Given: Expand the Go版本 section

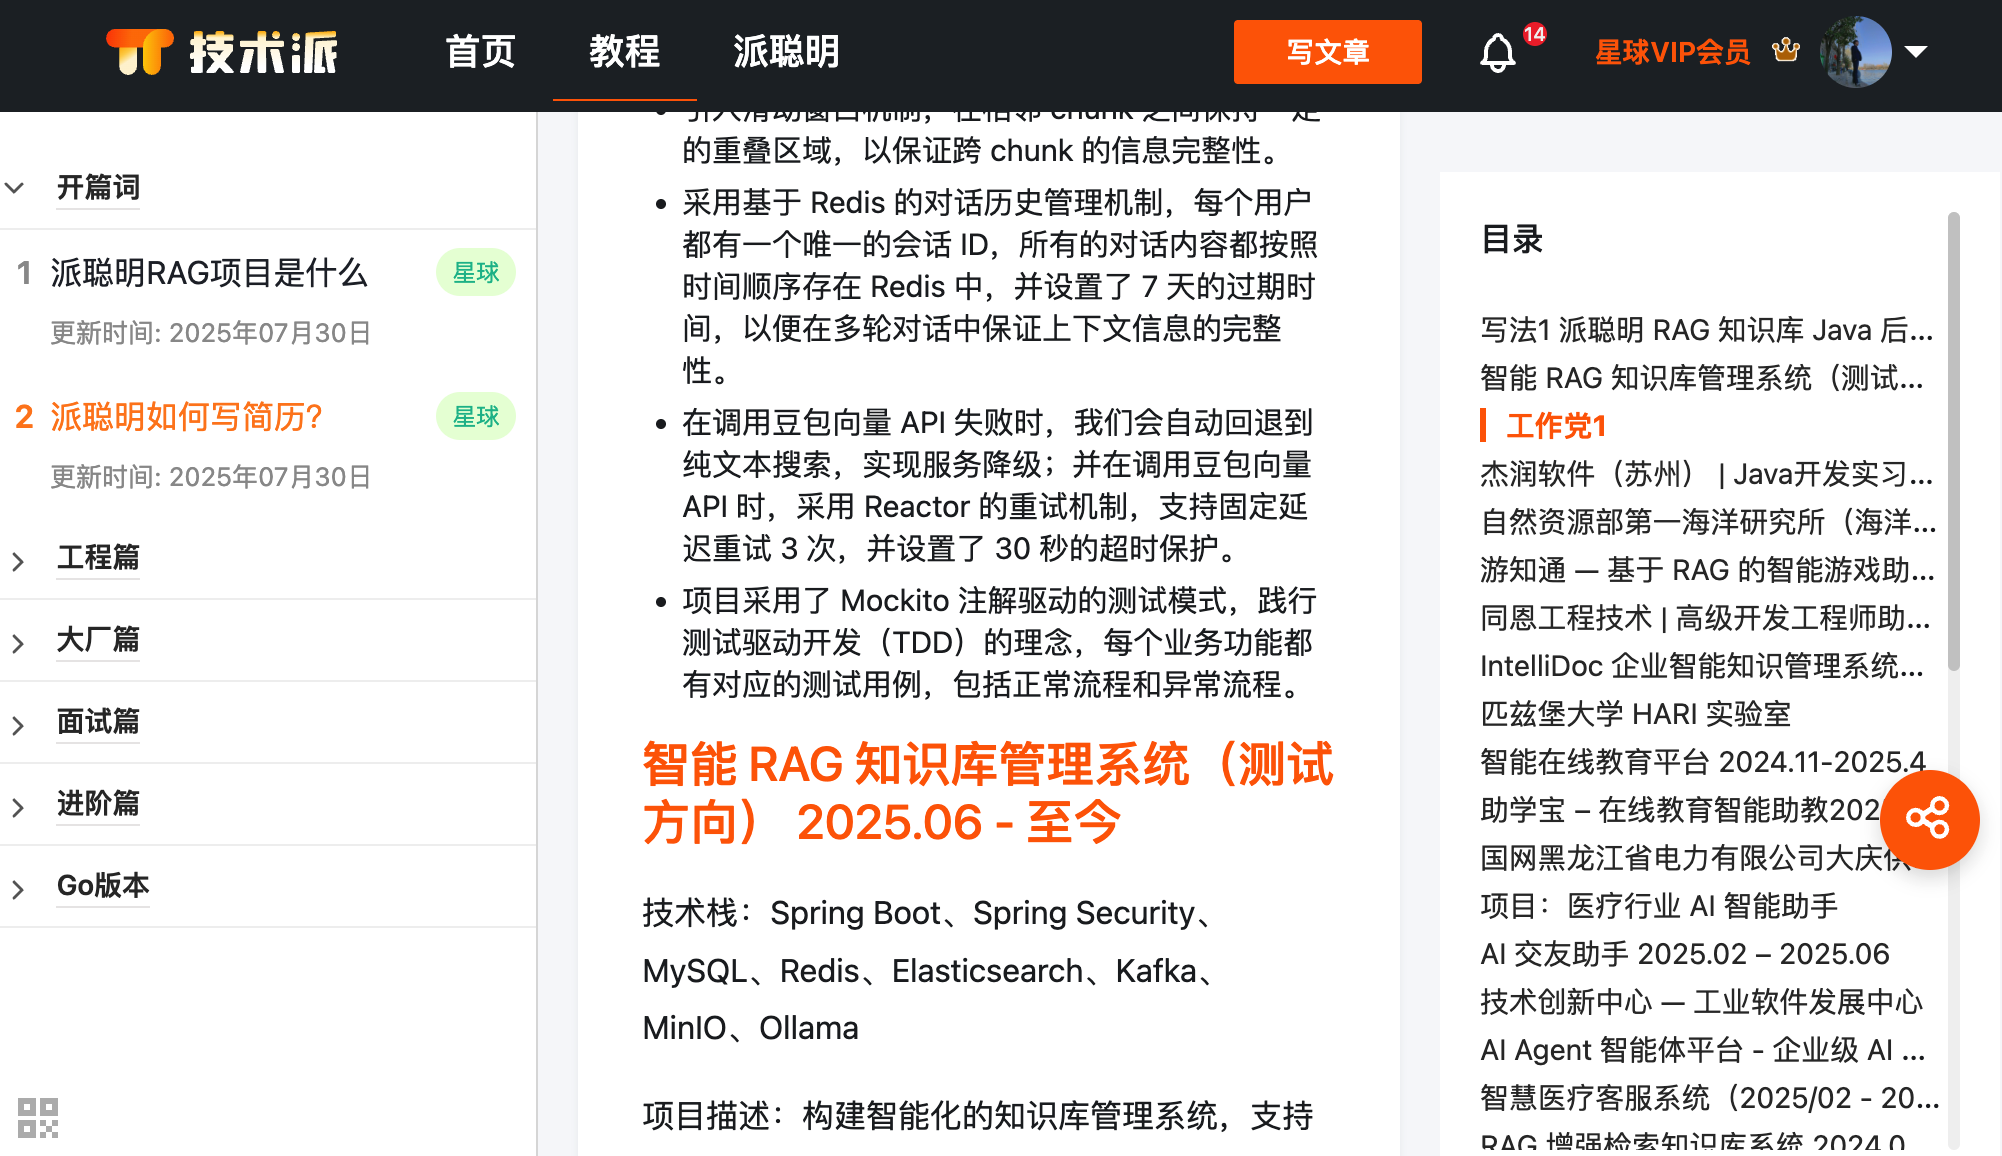Looking at the screenshot, I should coord(17,889).
